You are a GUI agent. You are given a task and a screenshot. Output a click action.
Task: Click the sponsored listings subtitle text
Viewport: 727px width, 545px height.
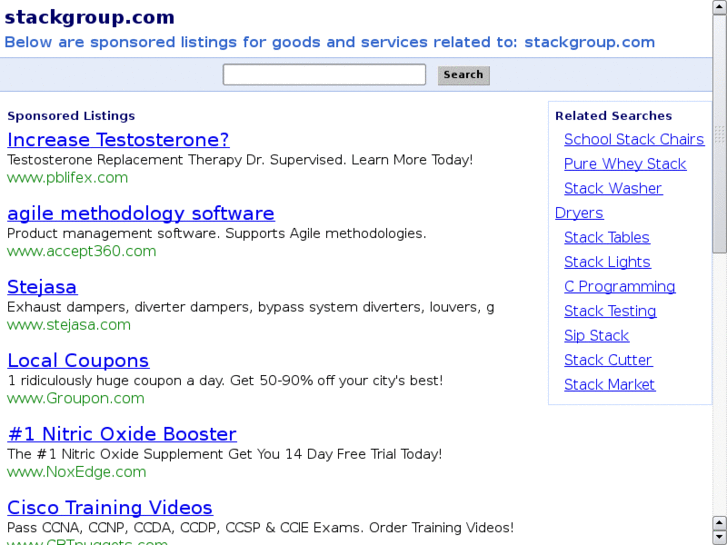click(x=330, y=42)
